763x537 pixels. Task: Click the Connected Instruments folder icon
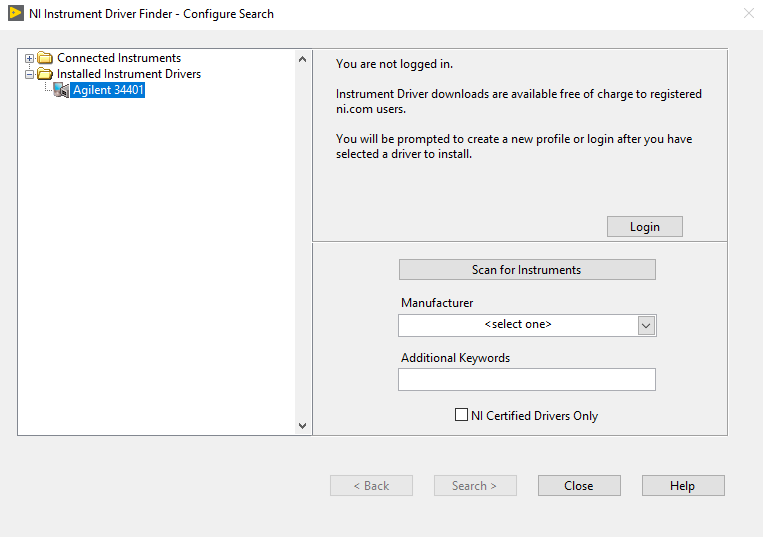coord(45,58)
